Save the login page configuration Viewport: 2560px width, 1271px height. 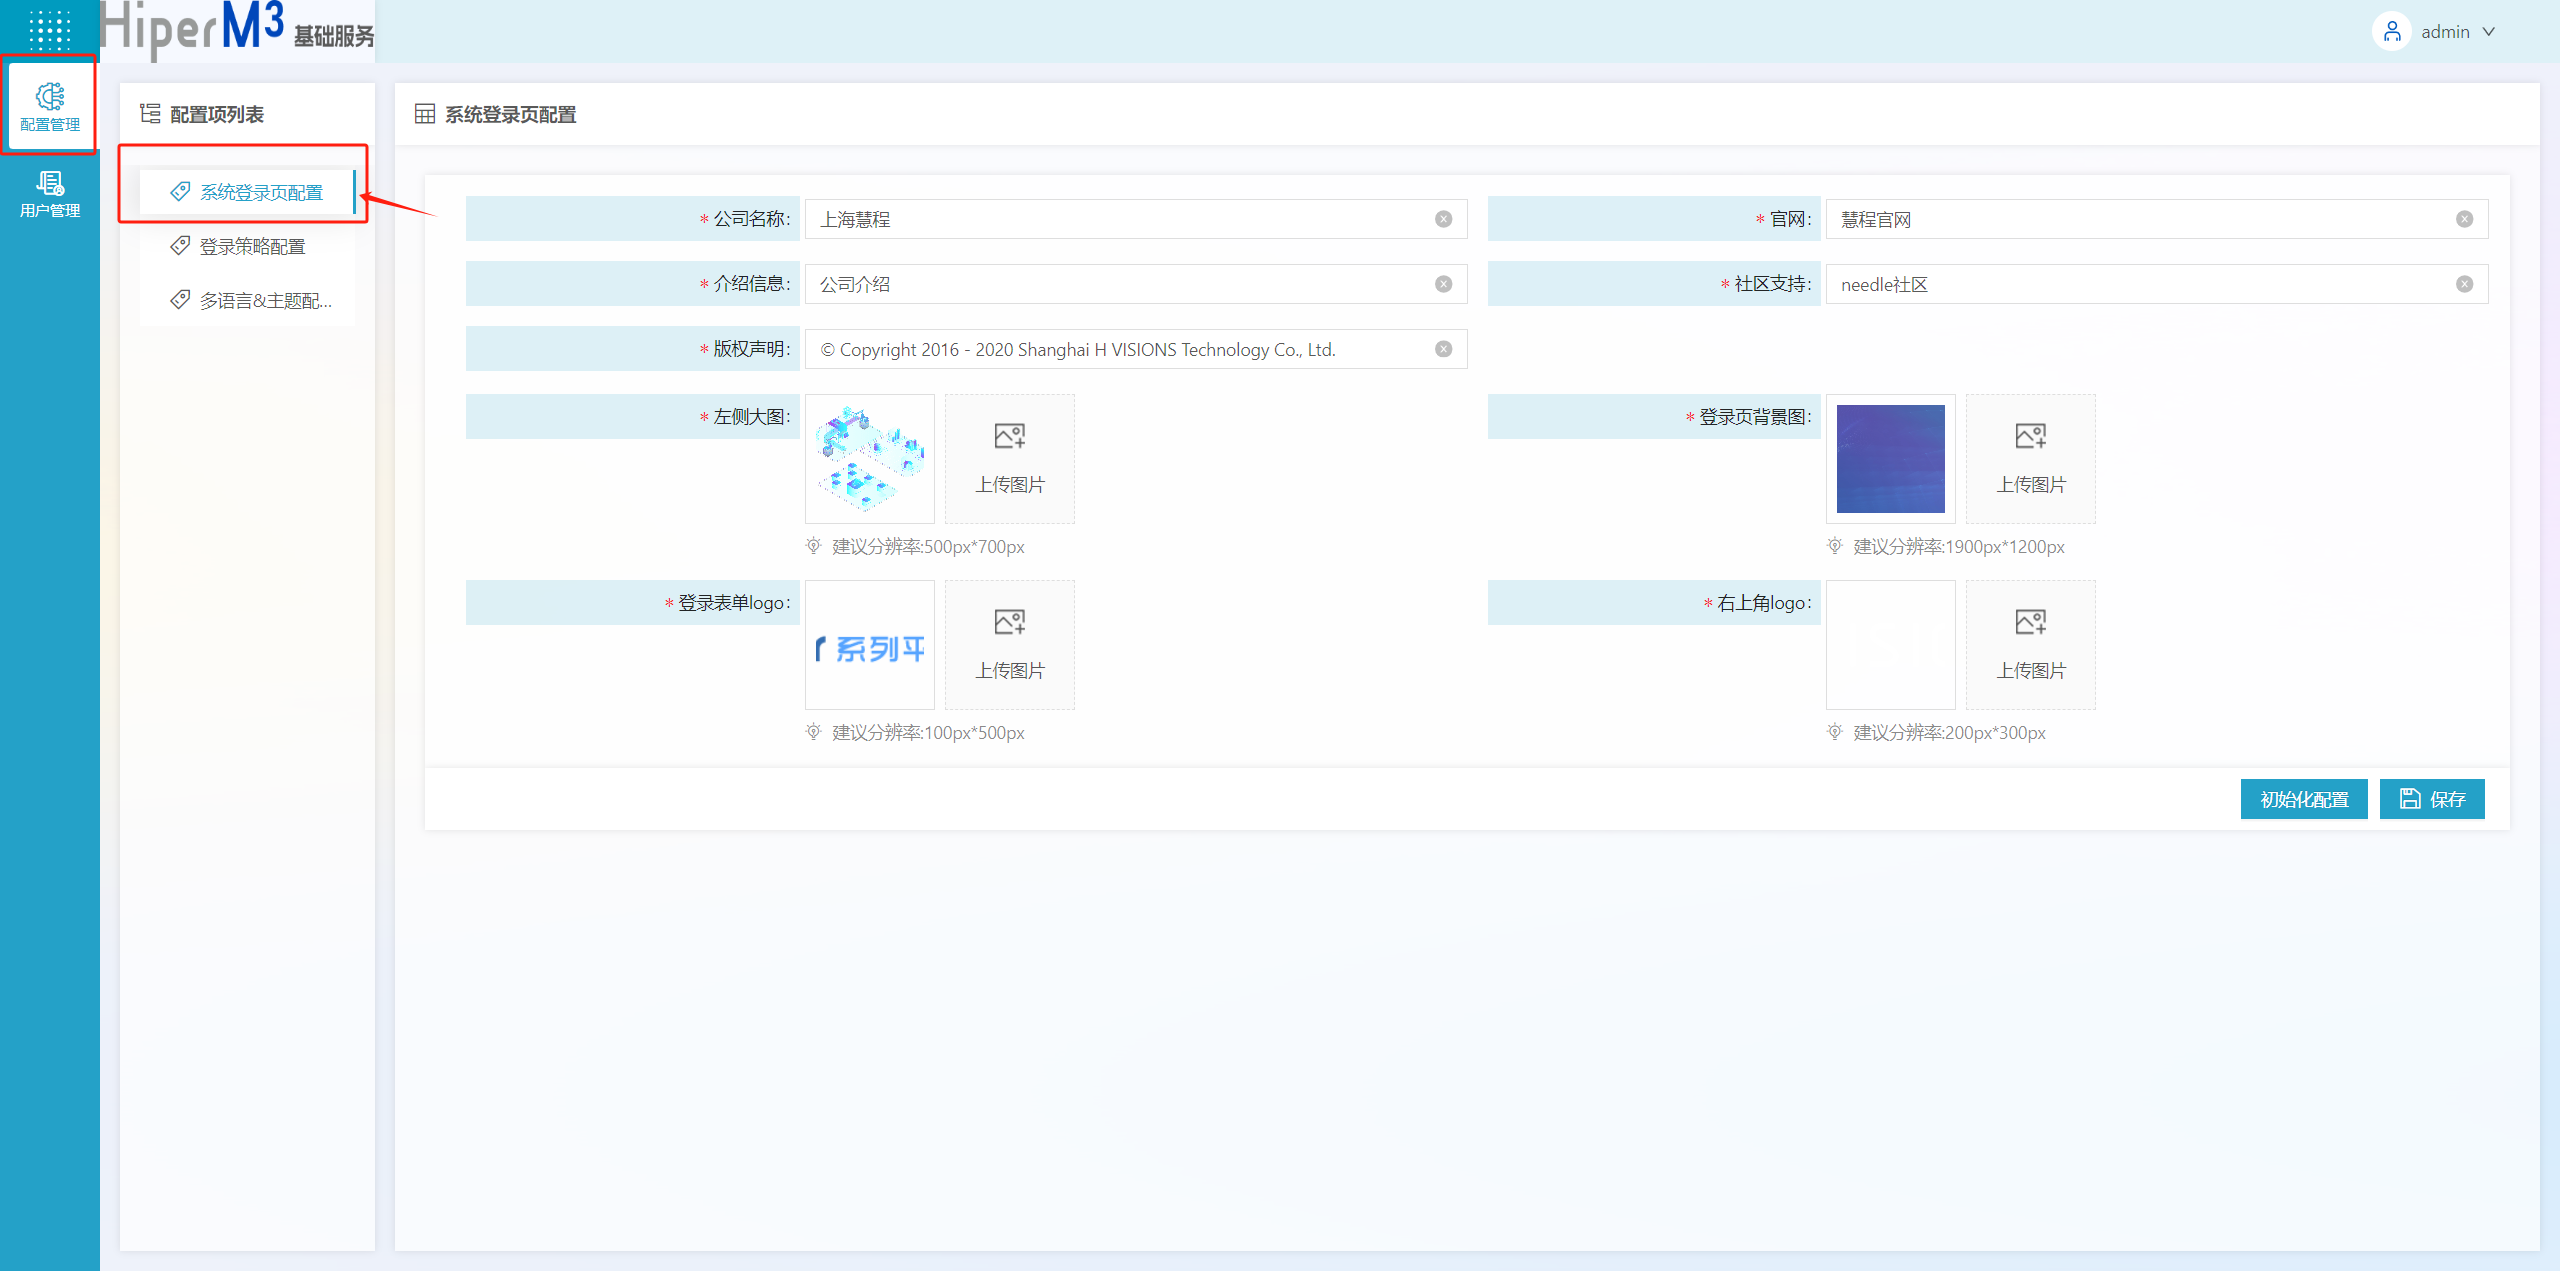point(2431,799)
